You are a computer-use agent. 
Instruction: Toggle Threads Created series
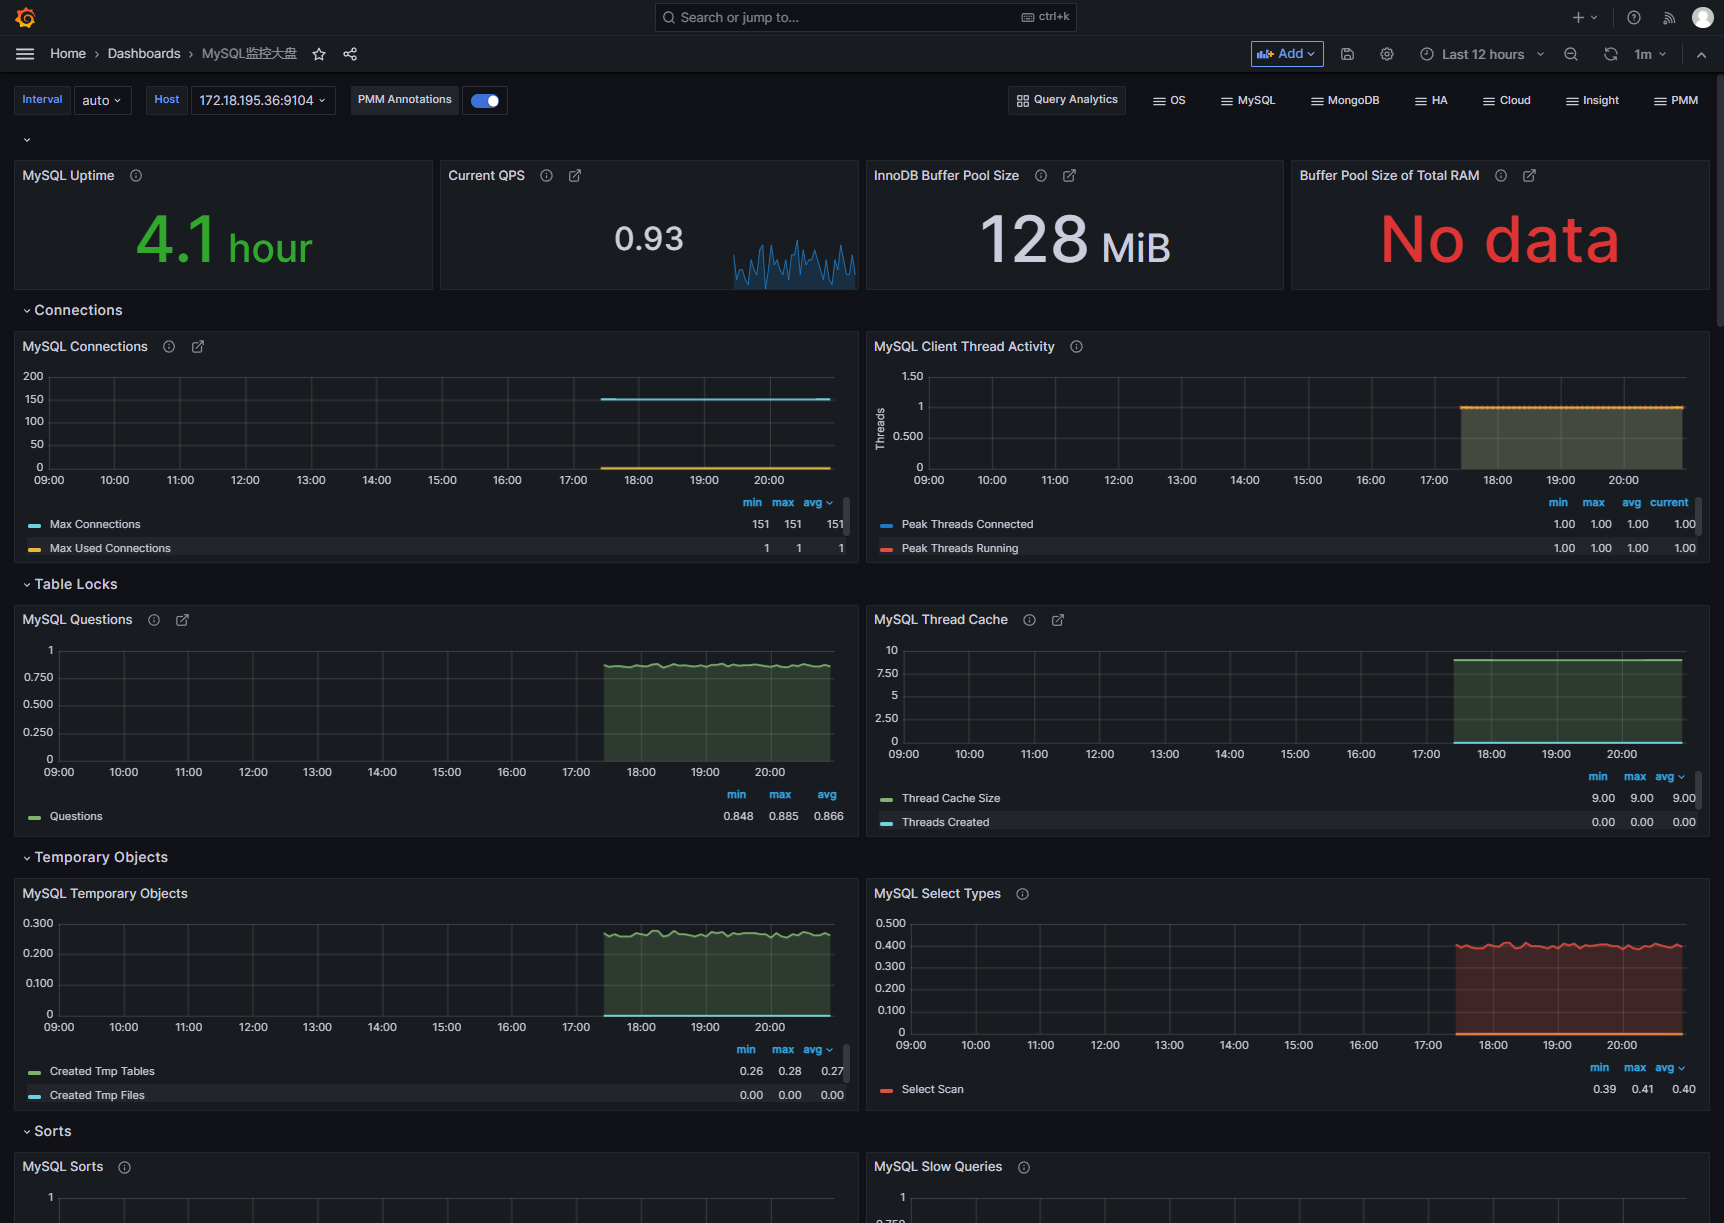click(x=945, y=822)
